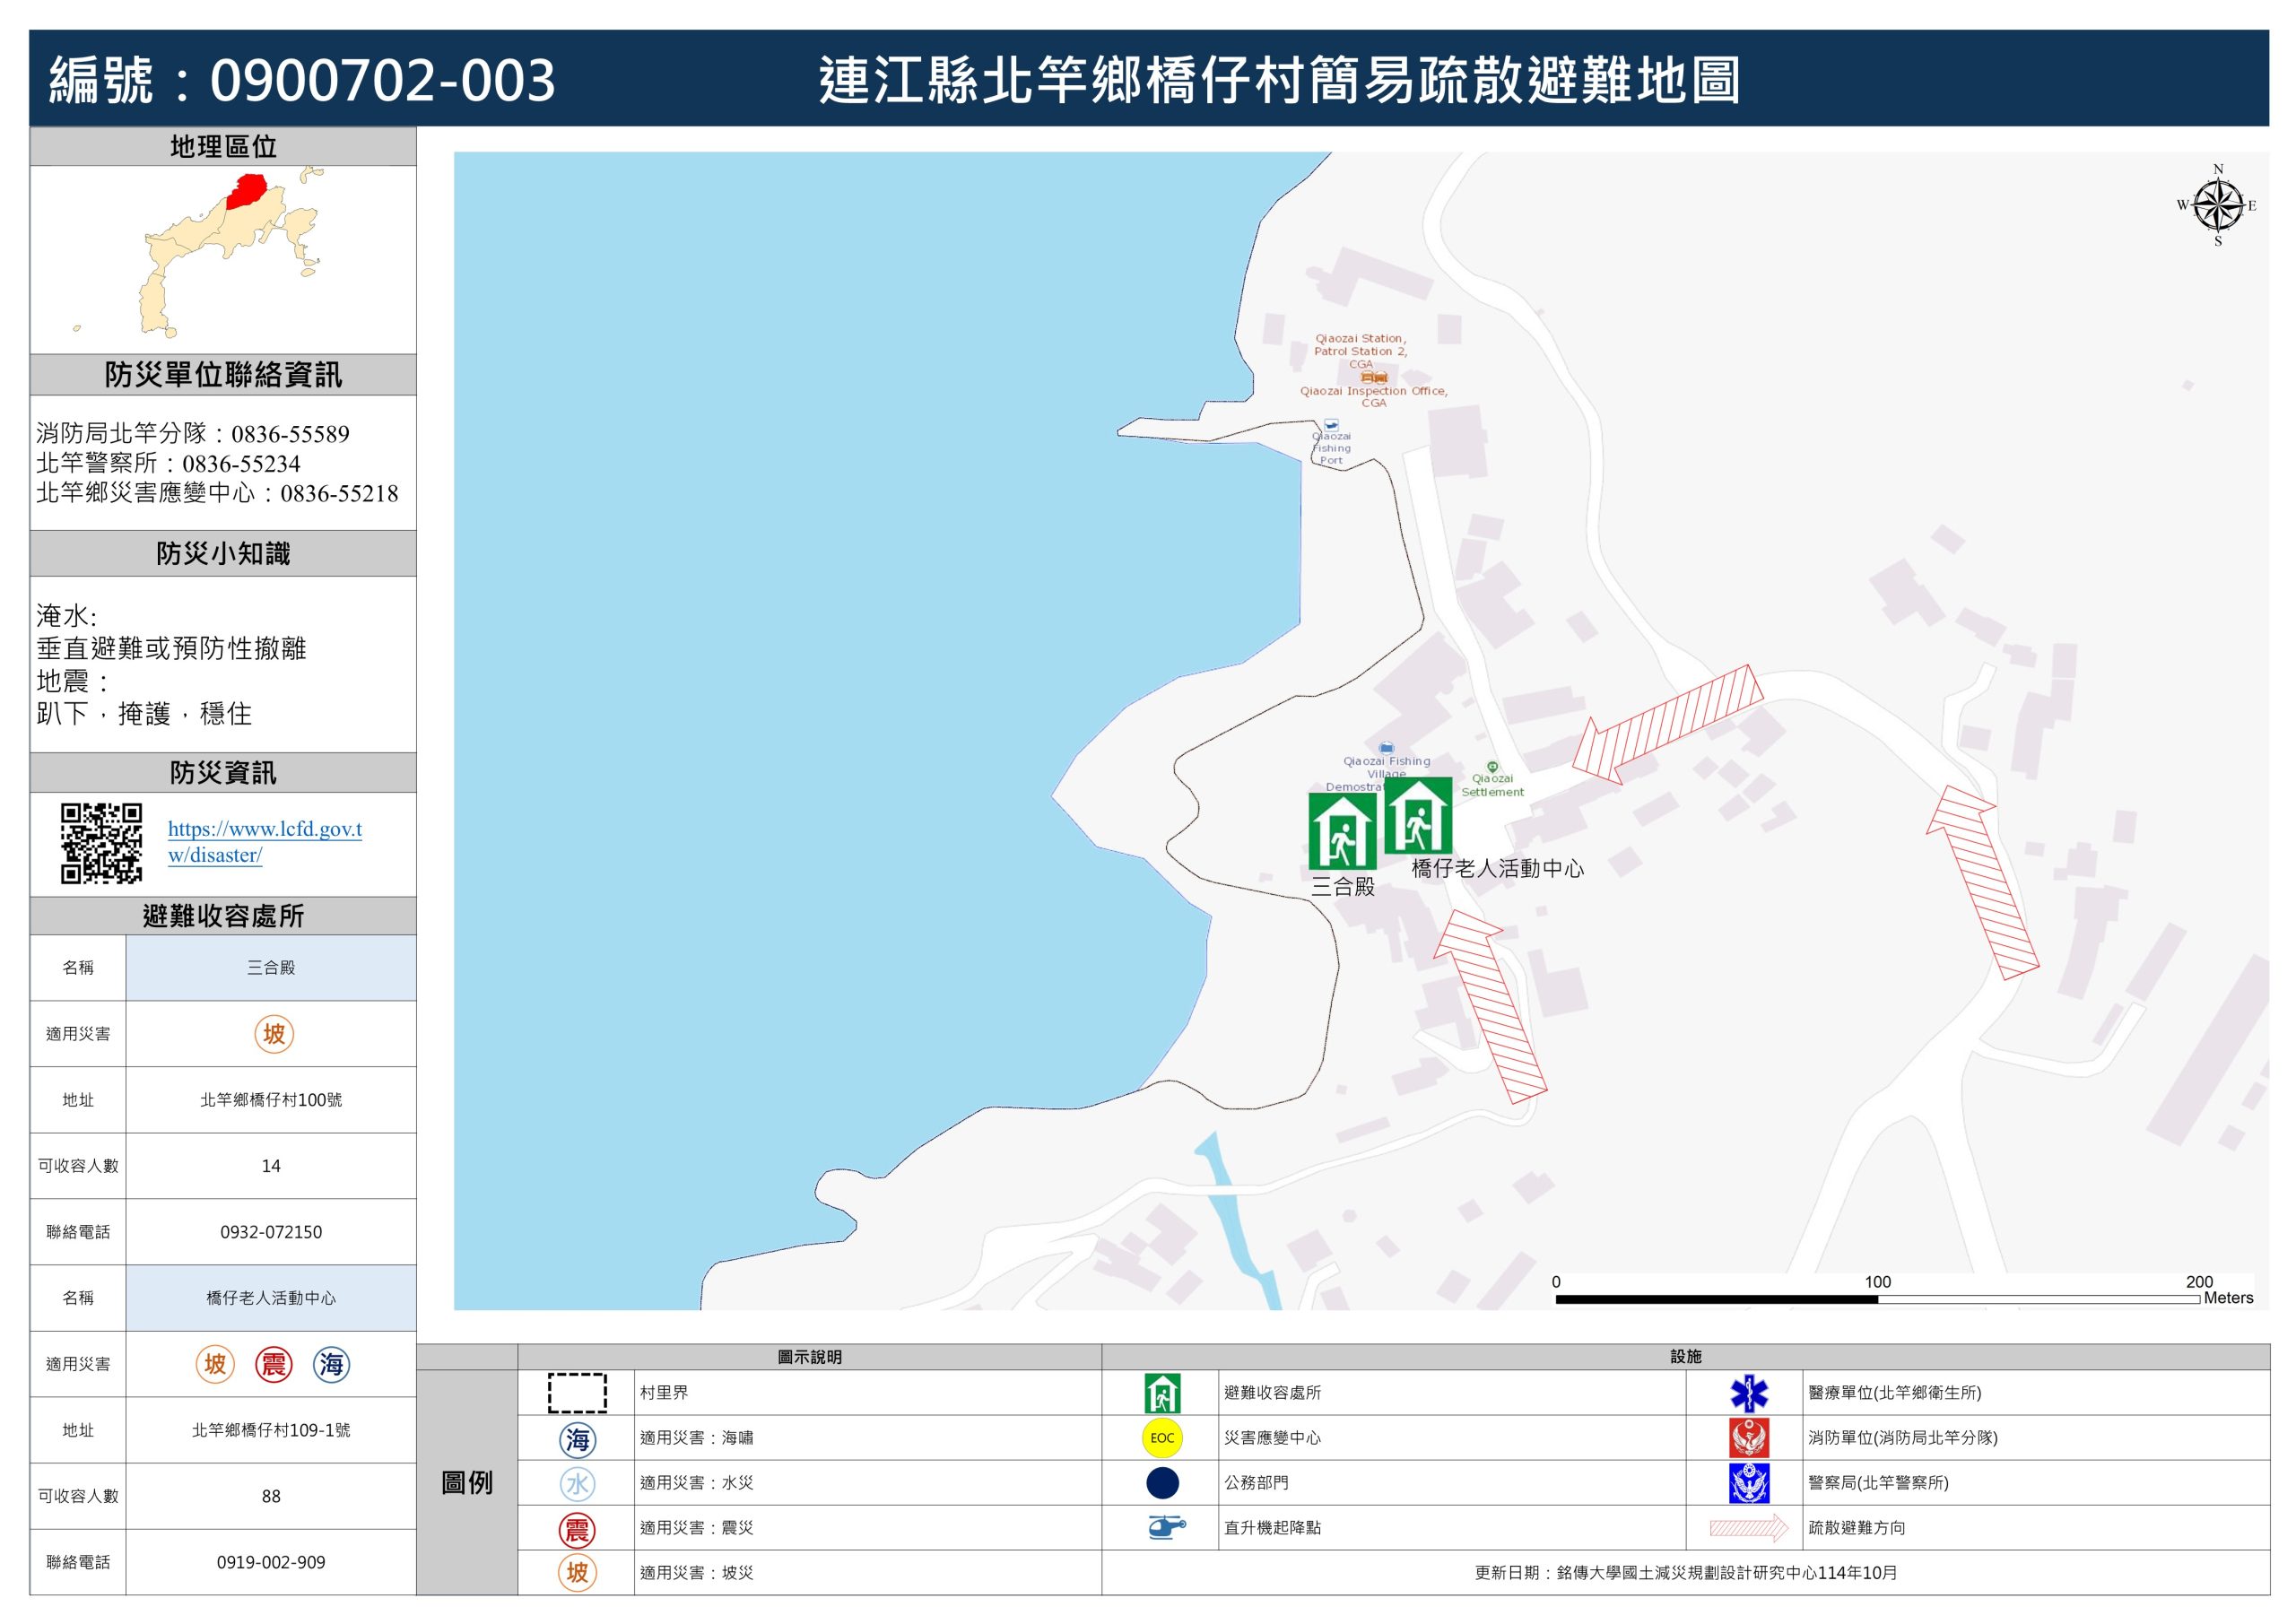Click the QR code for disaster info
Image resolution: width=2296 pixels, height=1624 pixels.
(101, 843)
